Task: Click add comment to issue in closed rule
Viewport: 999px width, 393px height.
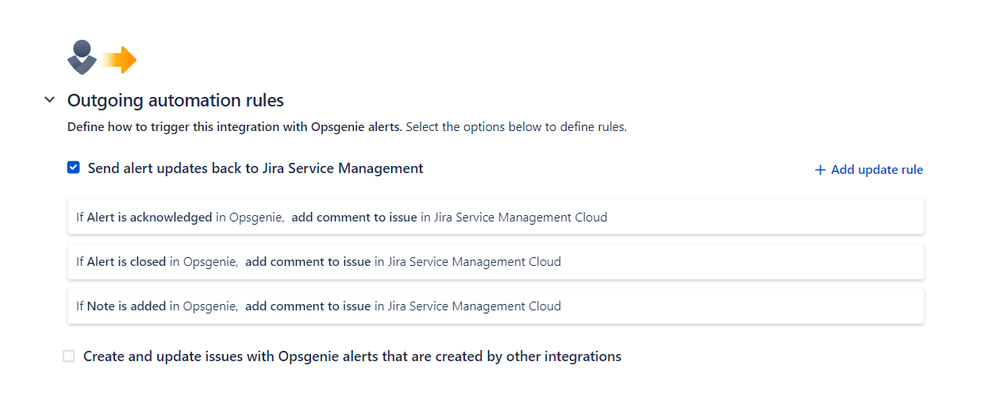Action: [308, 261]
